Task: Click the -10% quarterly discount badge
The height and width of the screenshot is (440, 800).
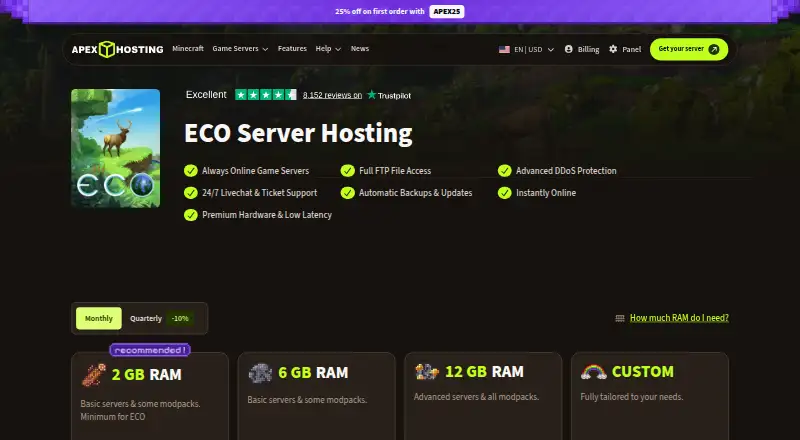Action: (180, 319)
